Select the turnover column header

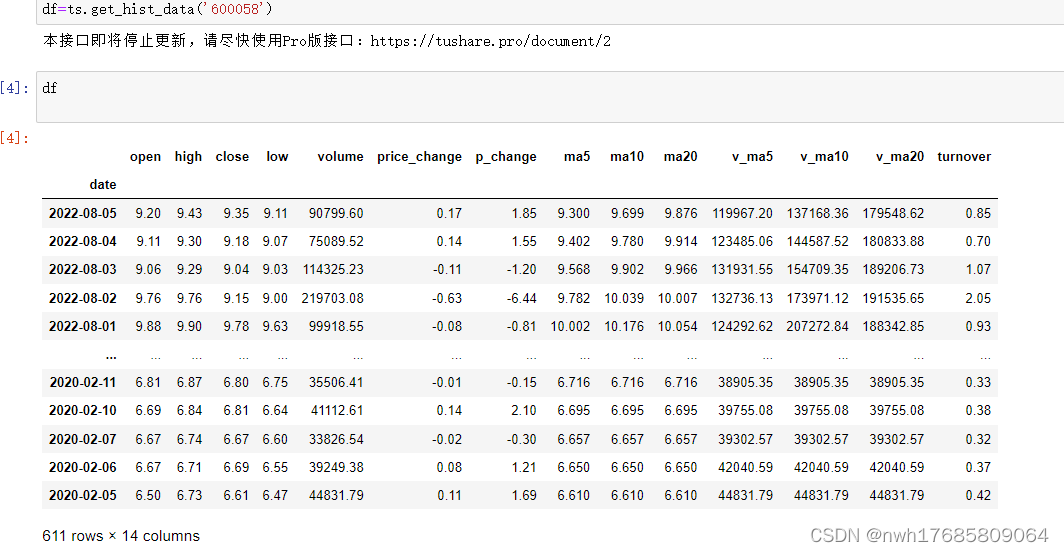(964, 156)
